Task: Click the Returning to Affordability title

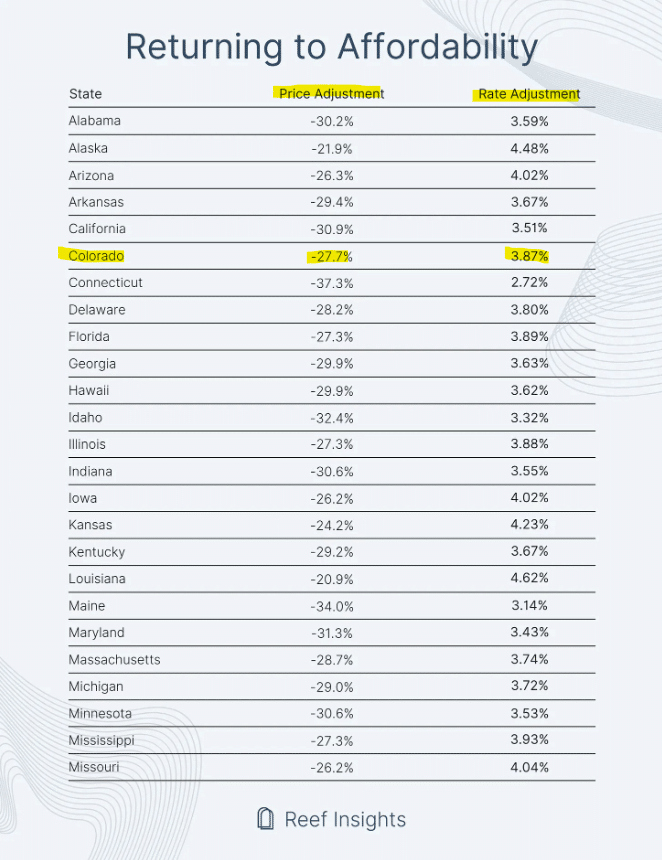Action: pyautogui.click(x=331, y=47)
